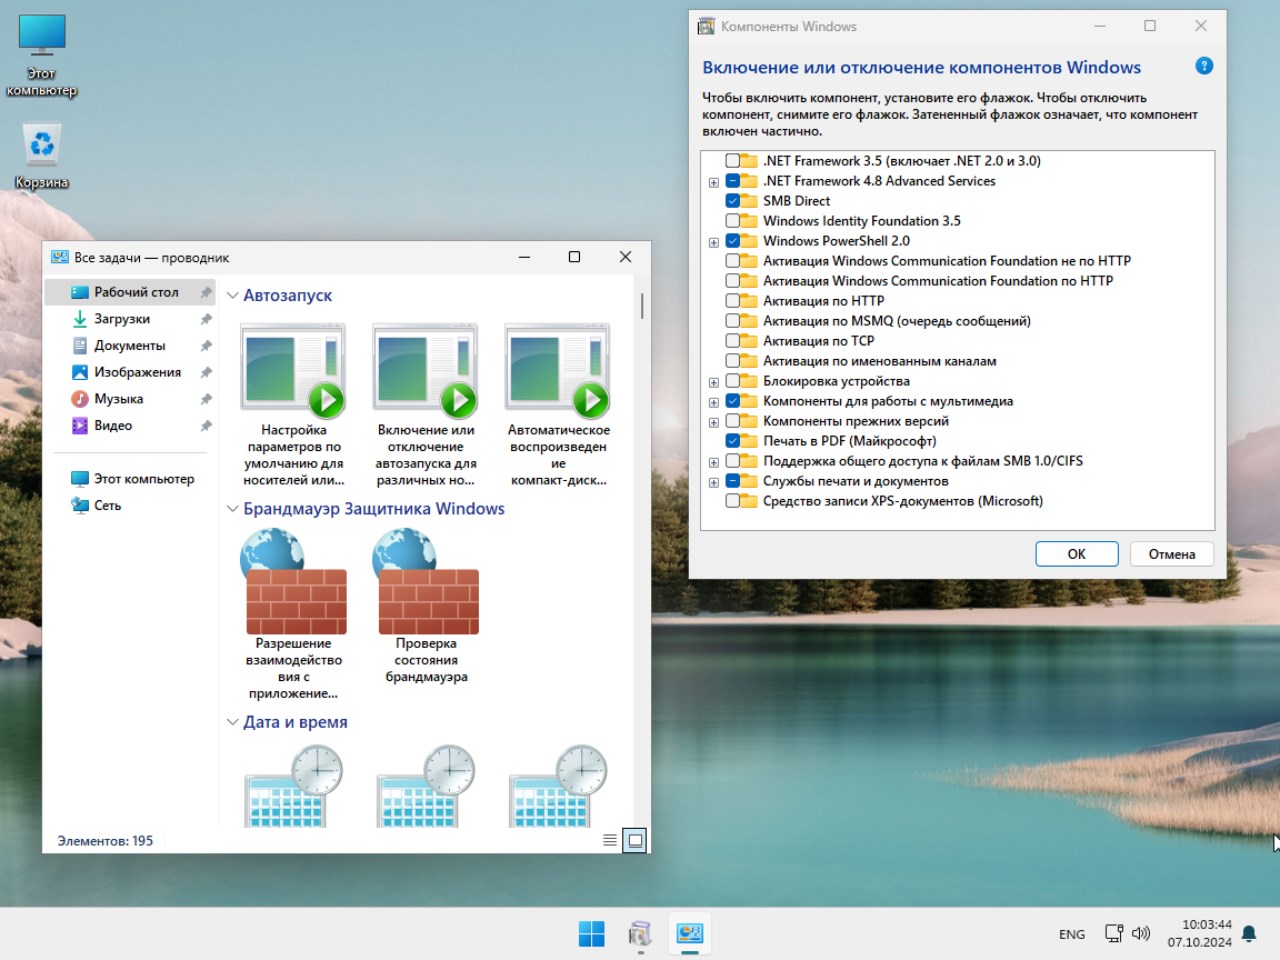1280x960 pixels.
Task: Confirm changes with the OK button
Action: point(1076,553)
